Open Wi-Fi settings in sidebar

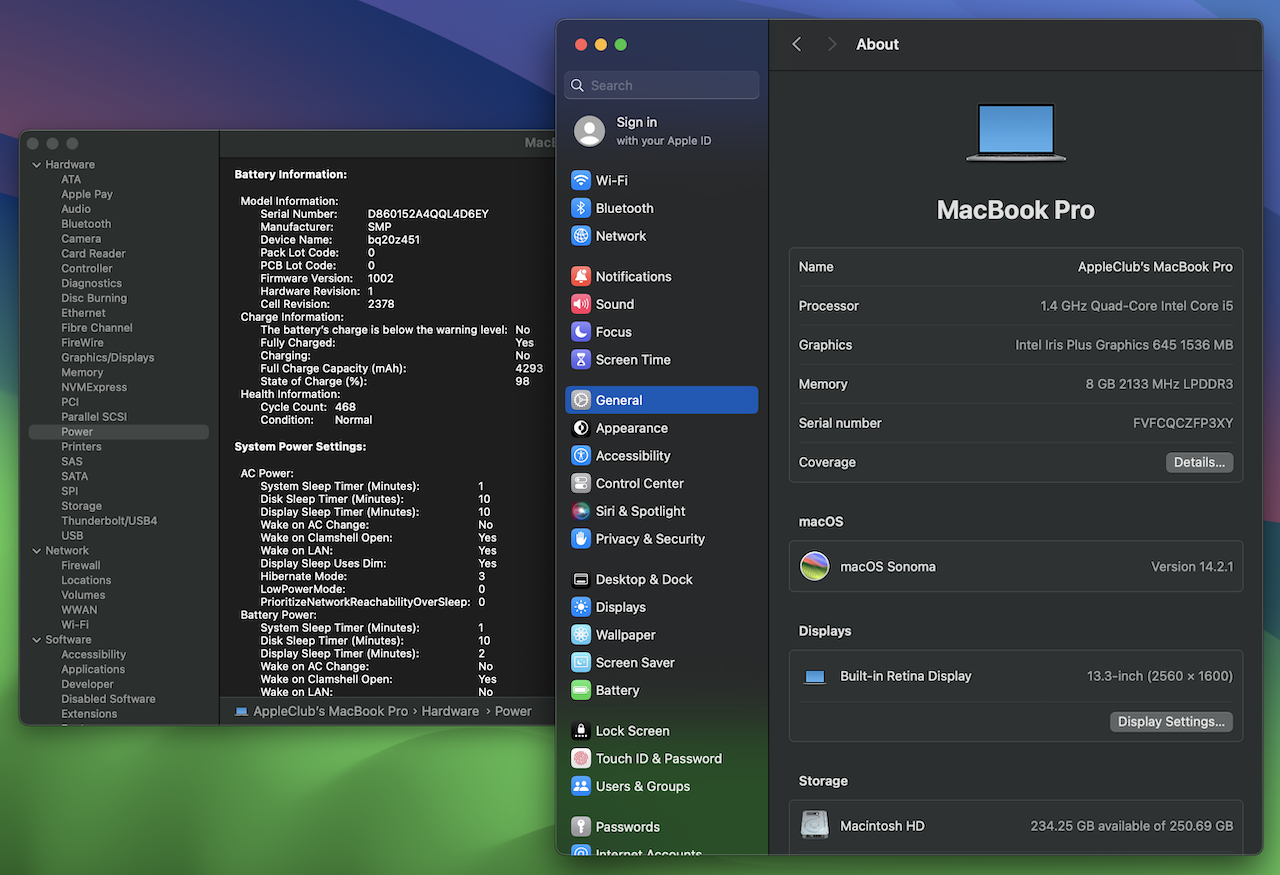click(662, 180)
